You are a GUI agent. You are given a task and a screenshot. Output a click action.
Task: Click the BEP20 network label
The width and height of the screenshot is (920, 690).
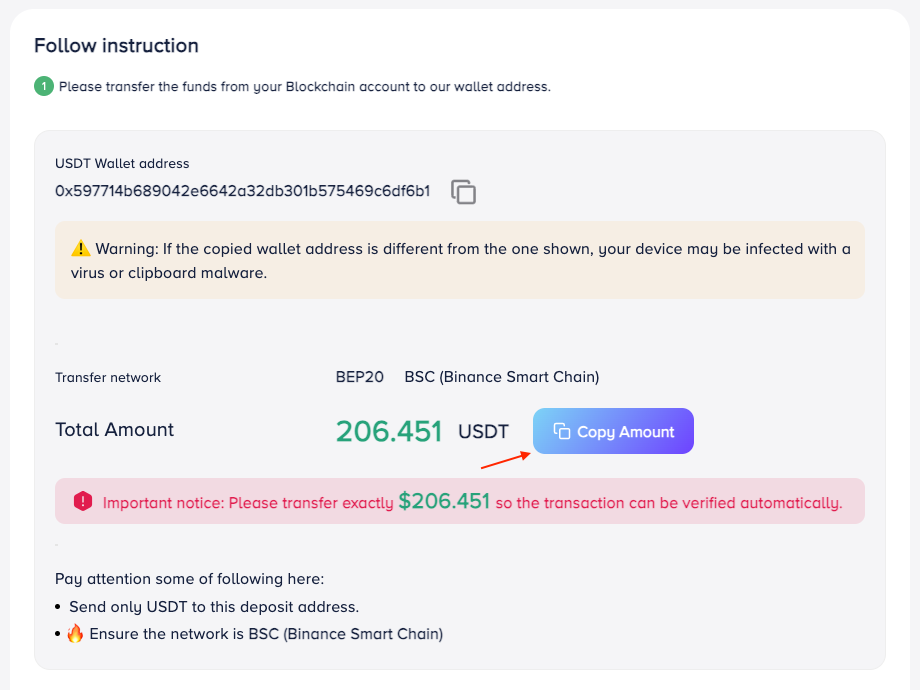point(360,377)
